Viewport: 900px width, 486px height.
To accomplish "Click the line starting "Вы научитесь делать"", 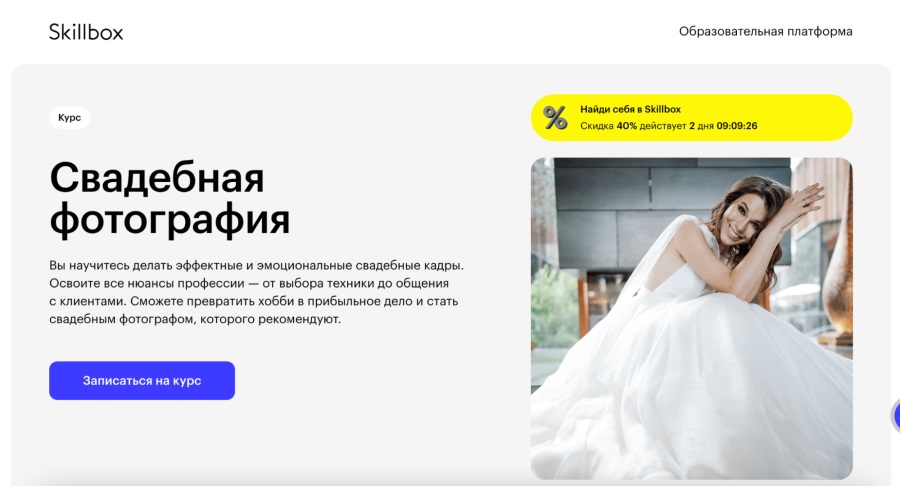I will [x=256, y=266].
